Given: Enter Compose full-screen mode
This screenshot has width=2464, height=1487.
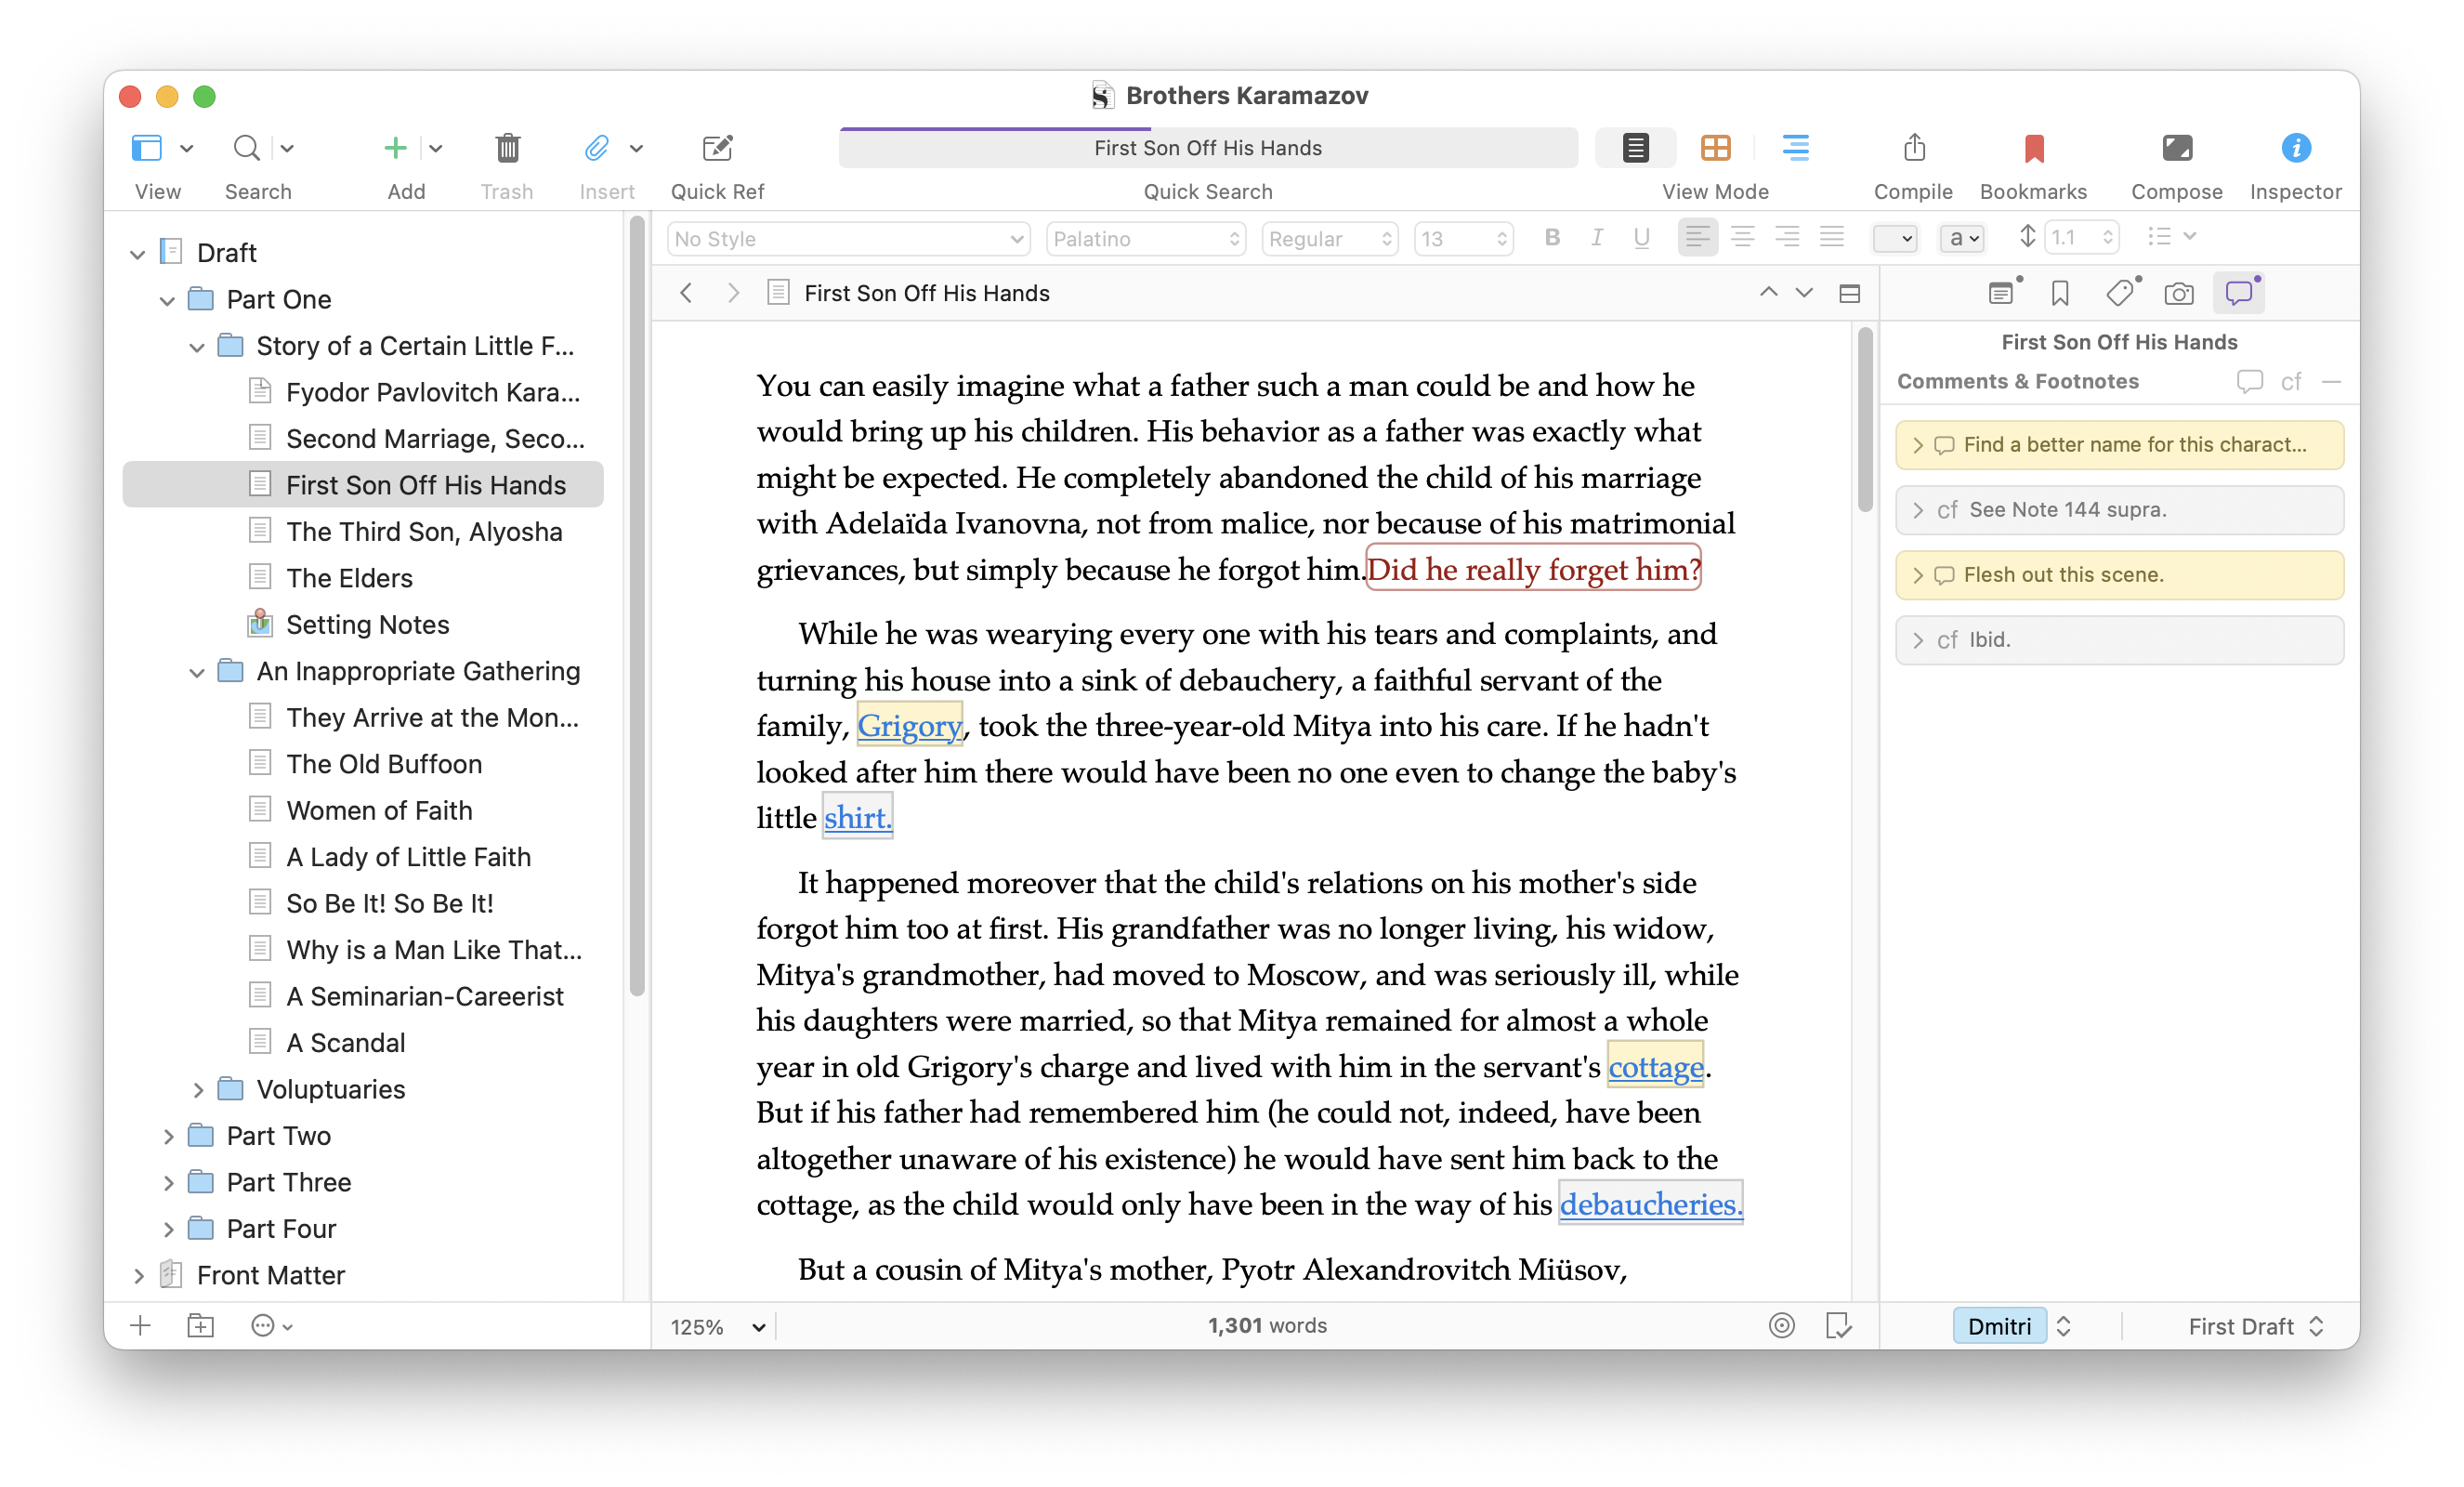Looking at the screenshot, I should click(2176, 148).
